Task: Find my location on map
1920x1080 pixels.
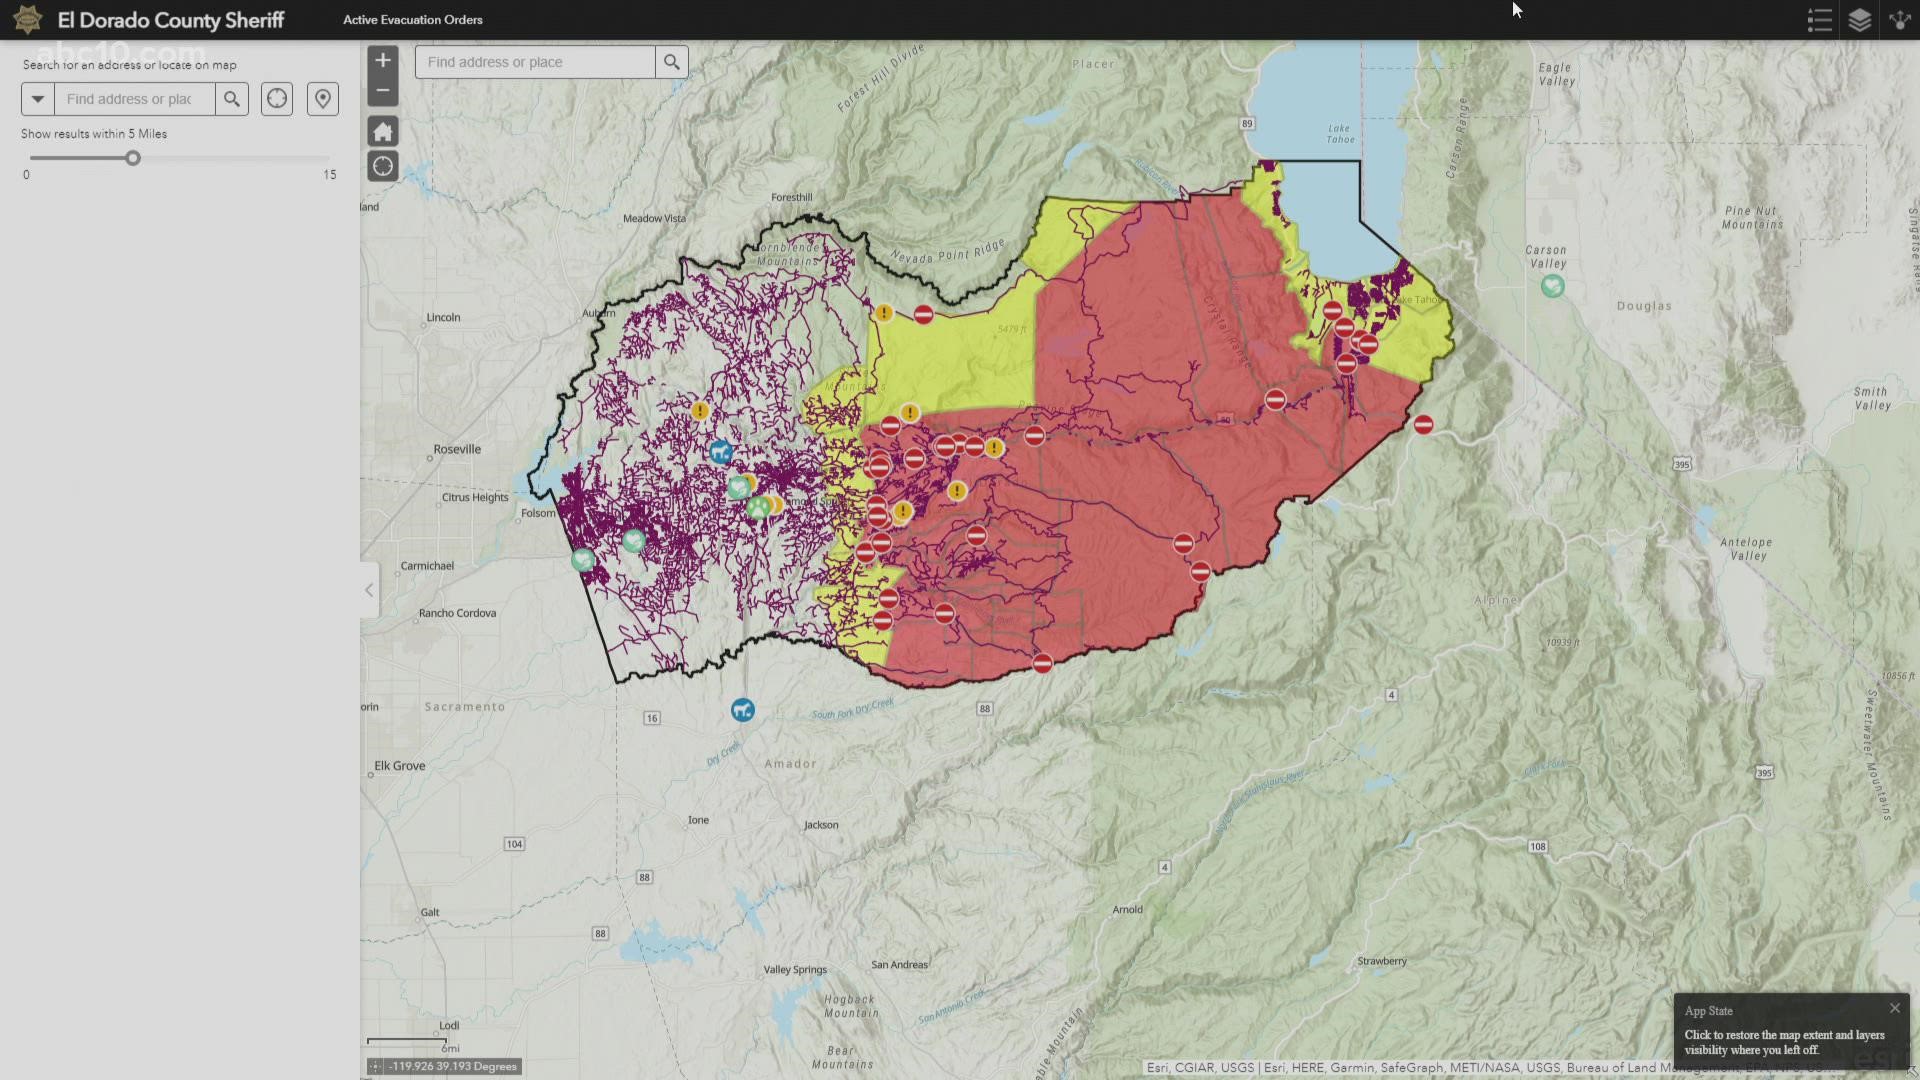Action: [383, 166]
